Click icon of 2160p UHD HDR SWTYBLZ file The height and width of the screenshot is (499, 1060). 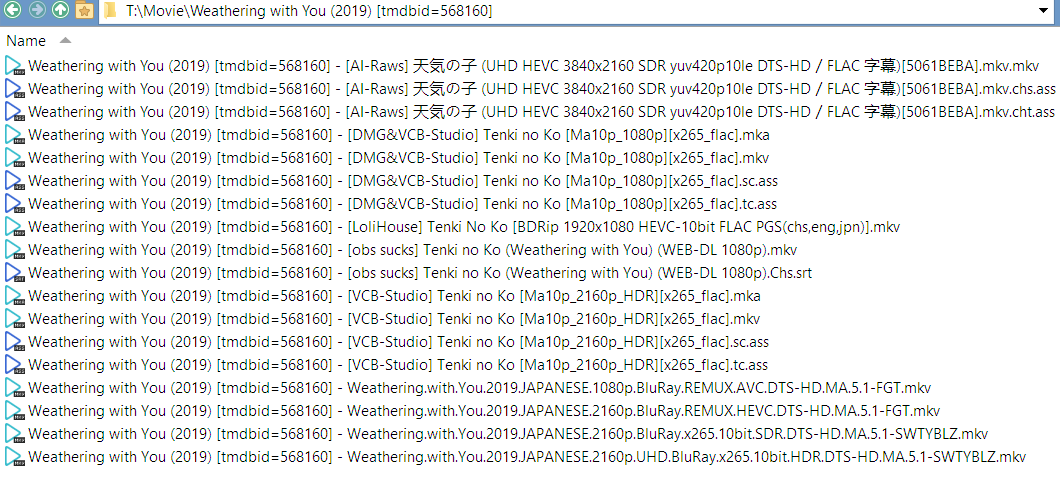(15, 457)
